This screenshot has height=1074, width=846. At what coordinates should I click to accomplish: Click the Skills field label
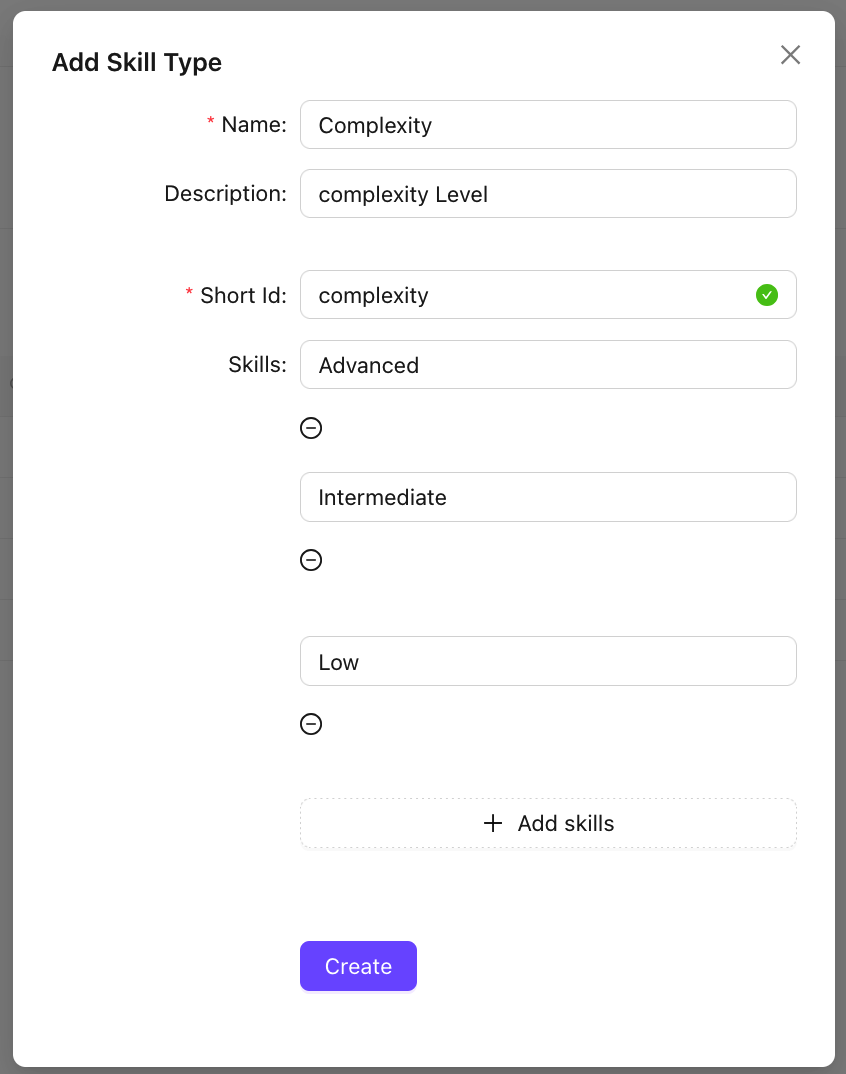[x=257, y=365]
